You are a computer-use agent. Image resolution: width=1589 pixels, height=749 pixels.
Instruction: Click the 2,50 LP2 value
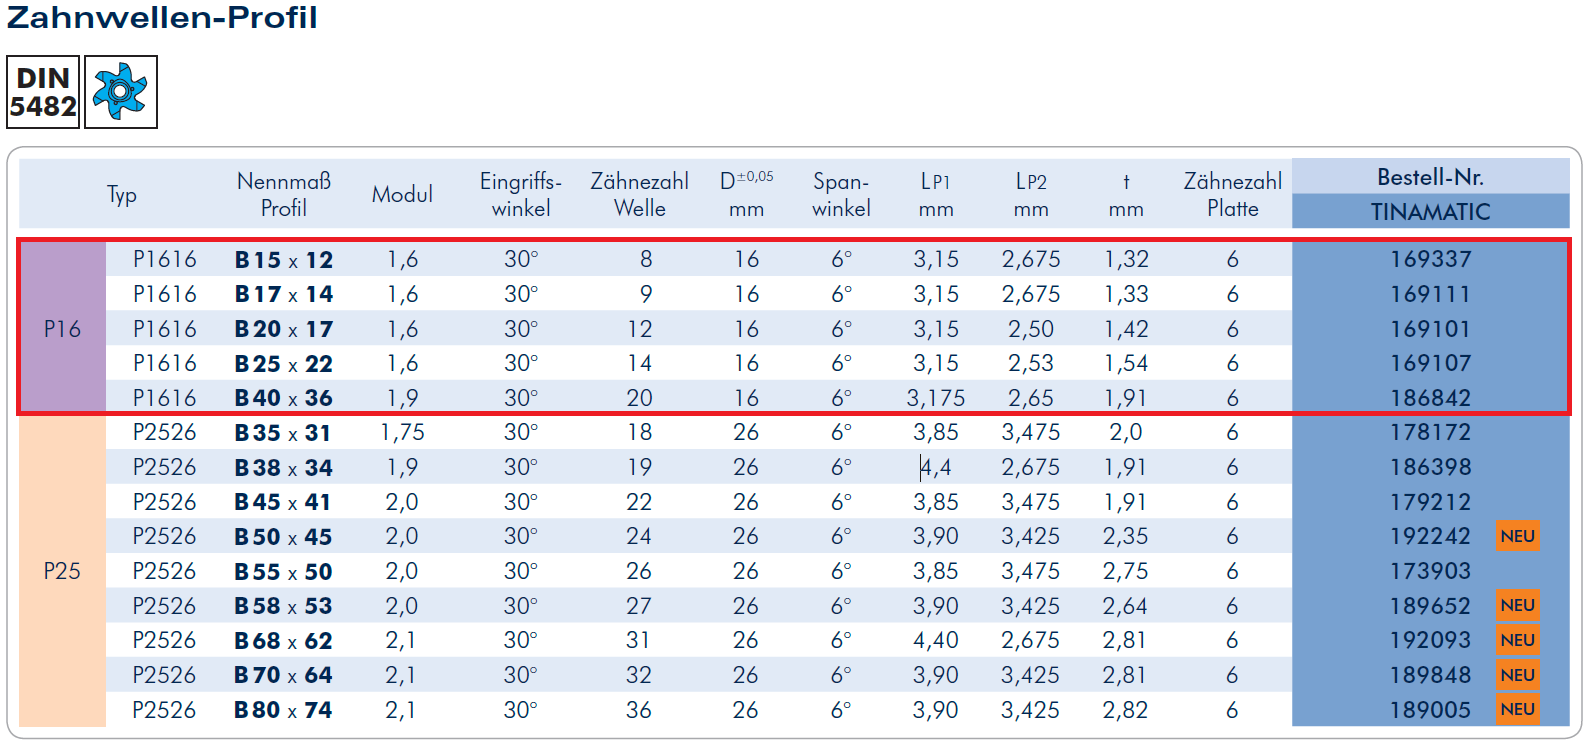click(x=1031, y=329)
